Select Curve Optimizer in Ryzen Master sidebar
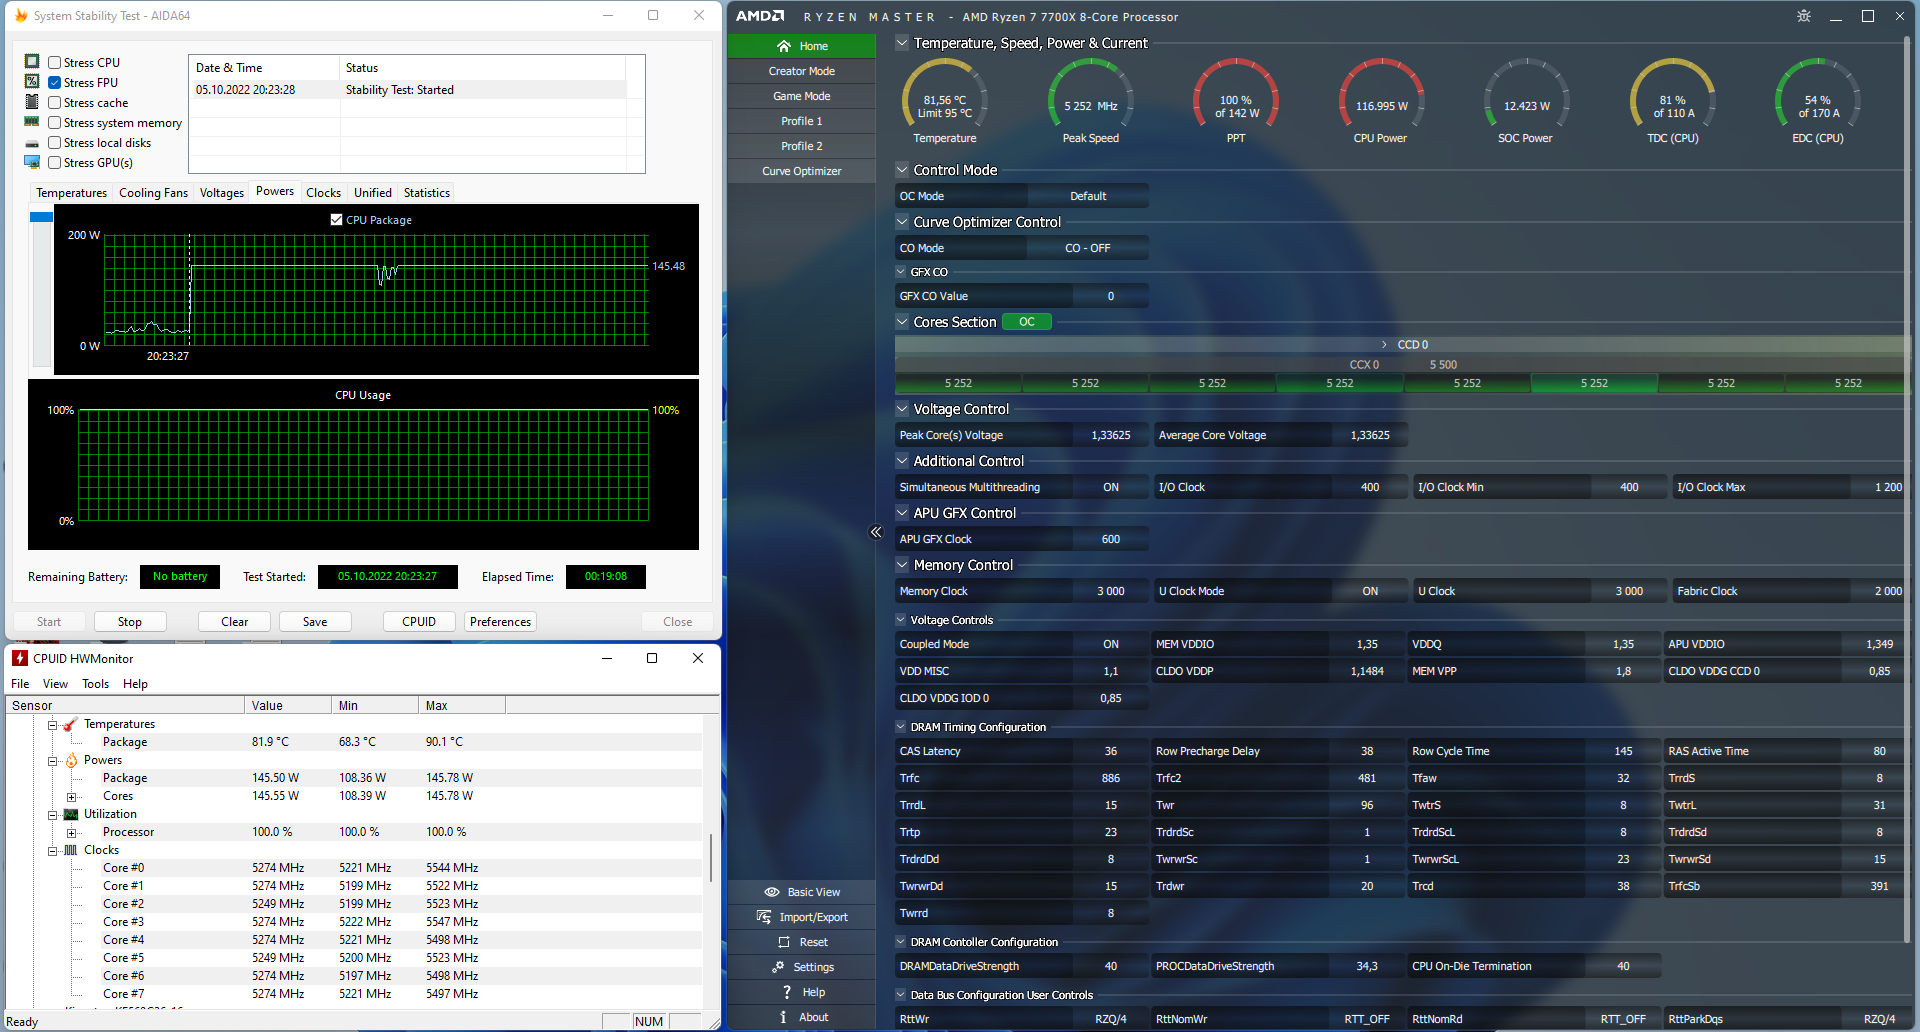 [x=801, y=171]
